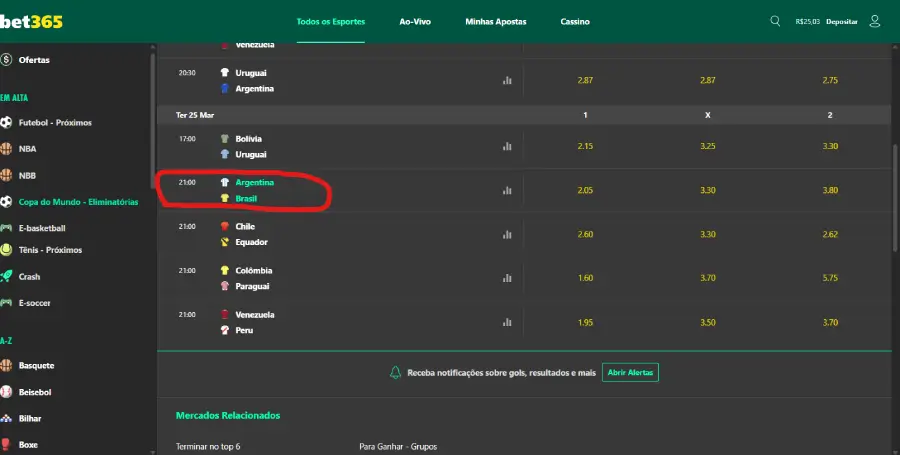Click the basketball icon beside NBB
This screenshot has height=455, width=900.
pos(6,176)
